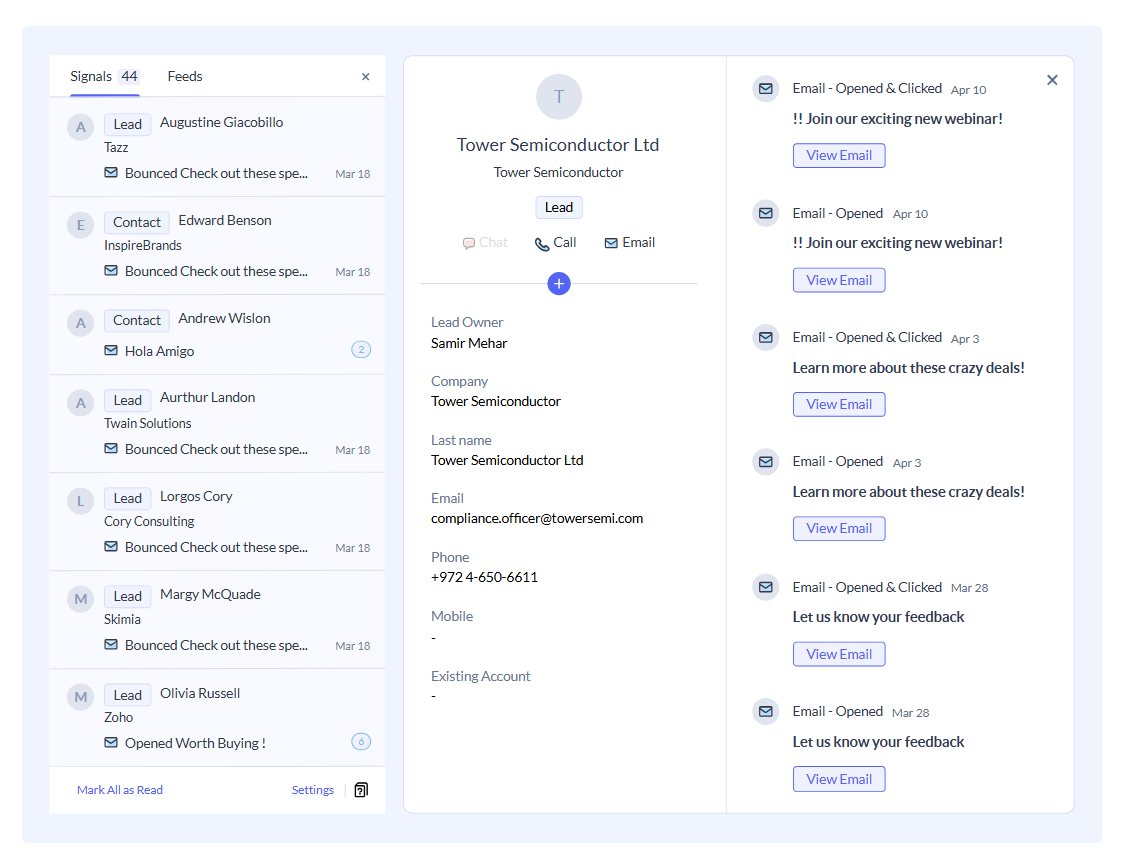Open help document icon beside Settings
Viewport: 1126px width, 863px height.
click(361, 790)
